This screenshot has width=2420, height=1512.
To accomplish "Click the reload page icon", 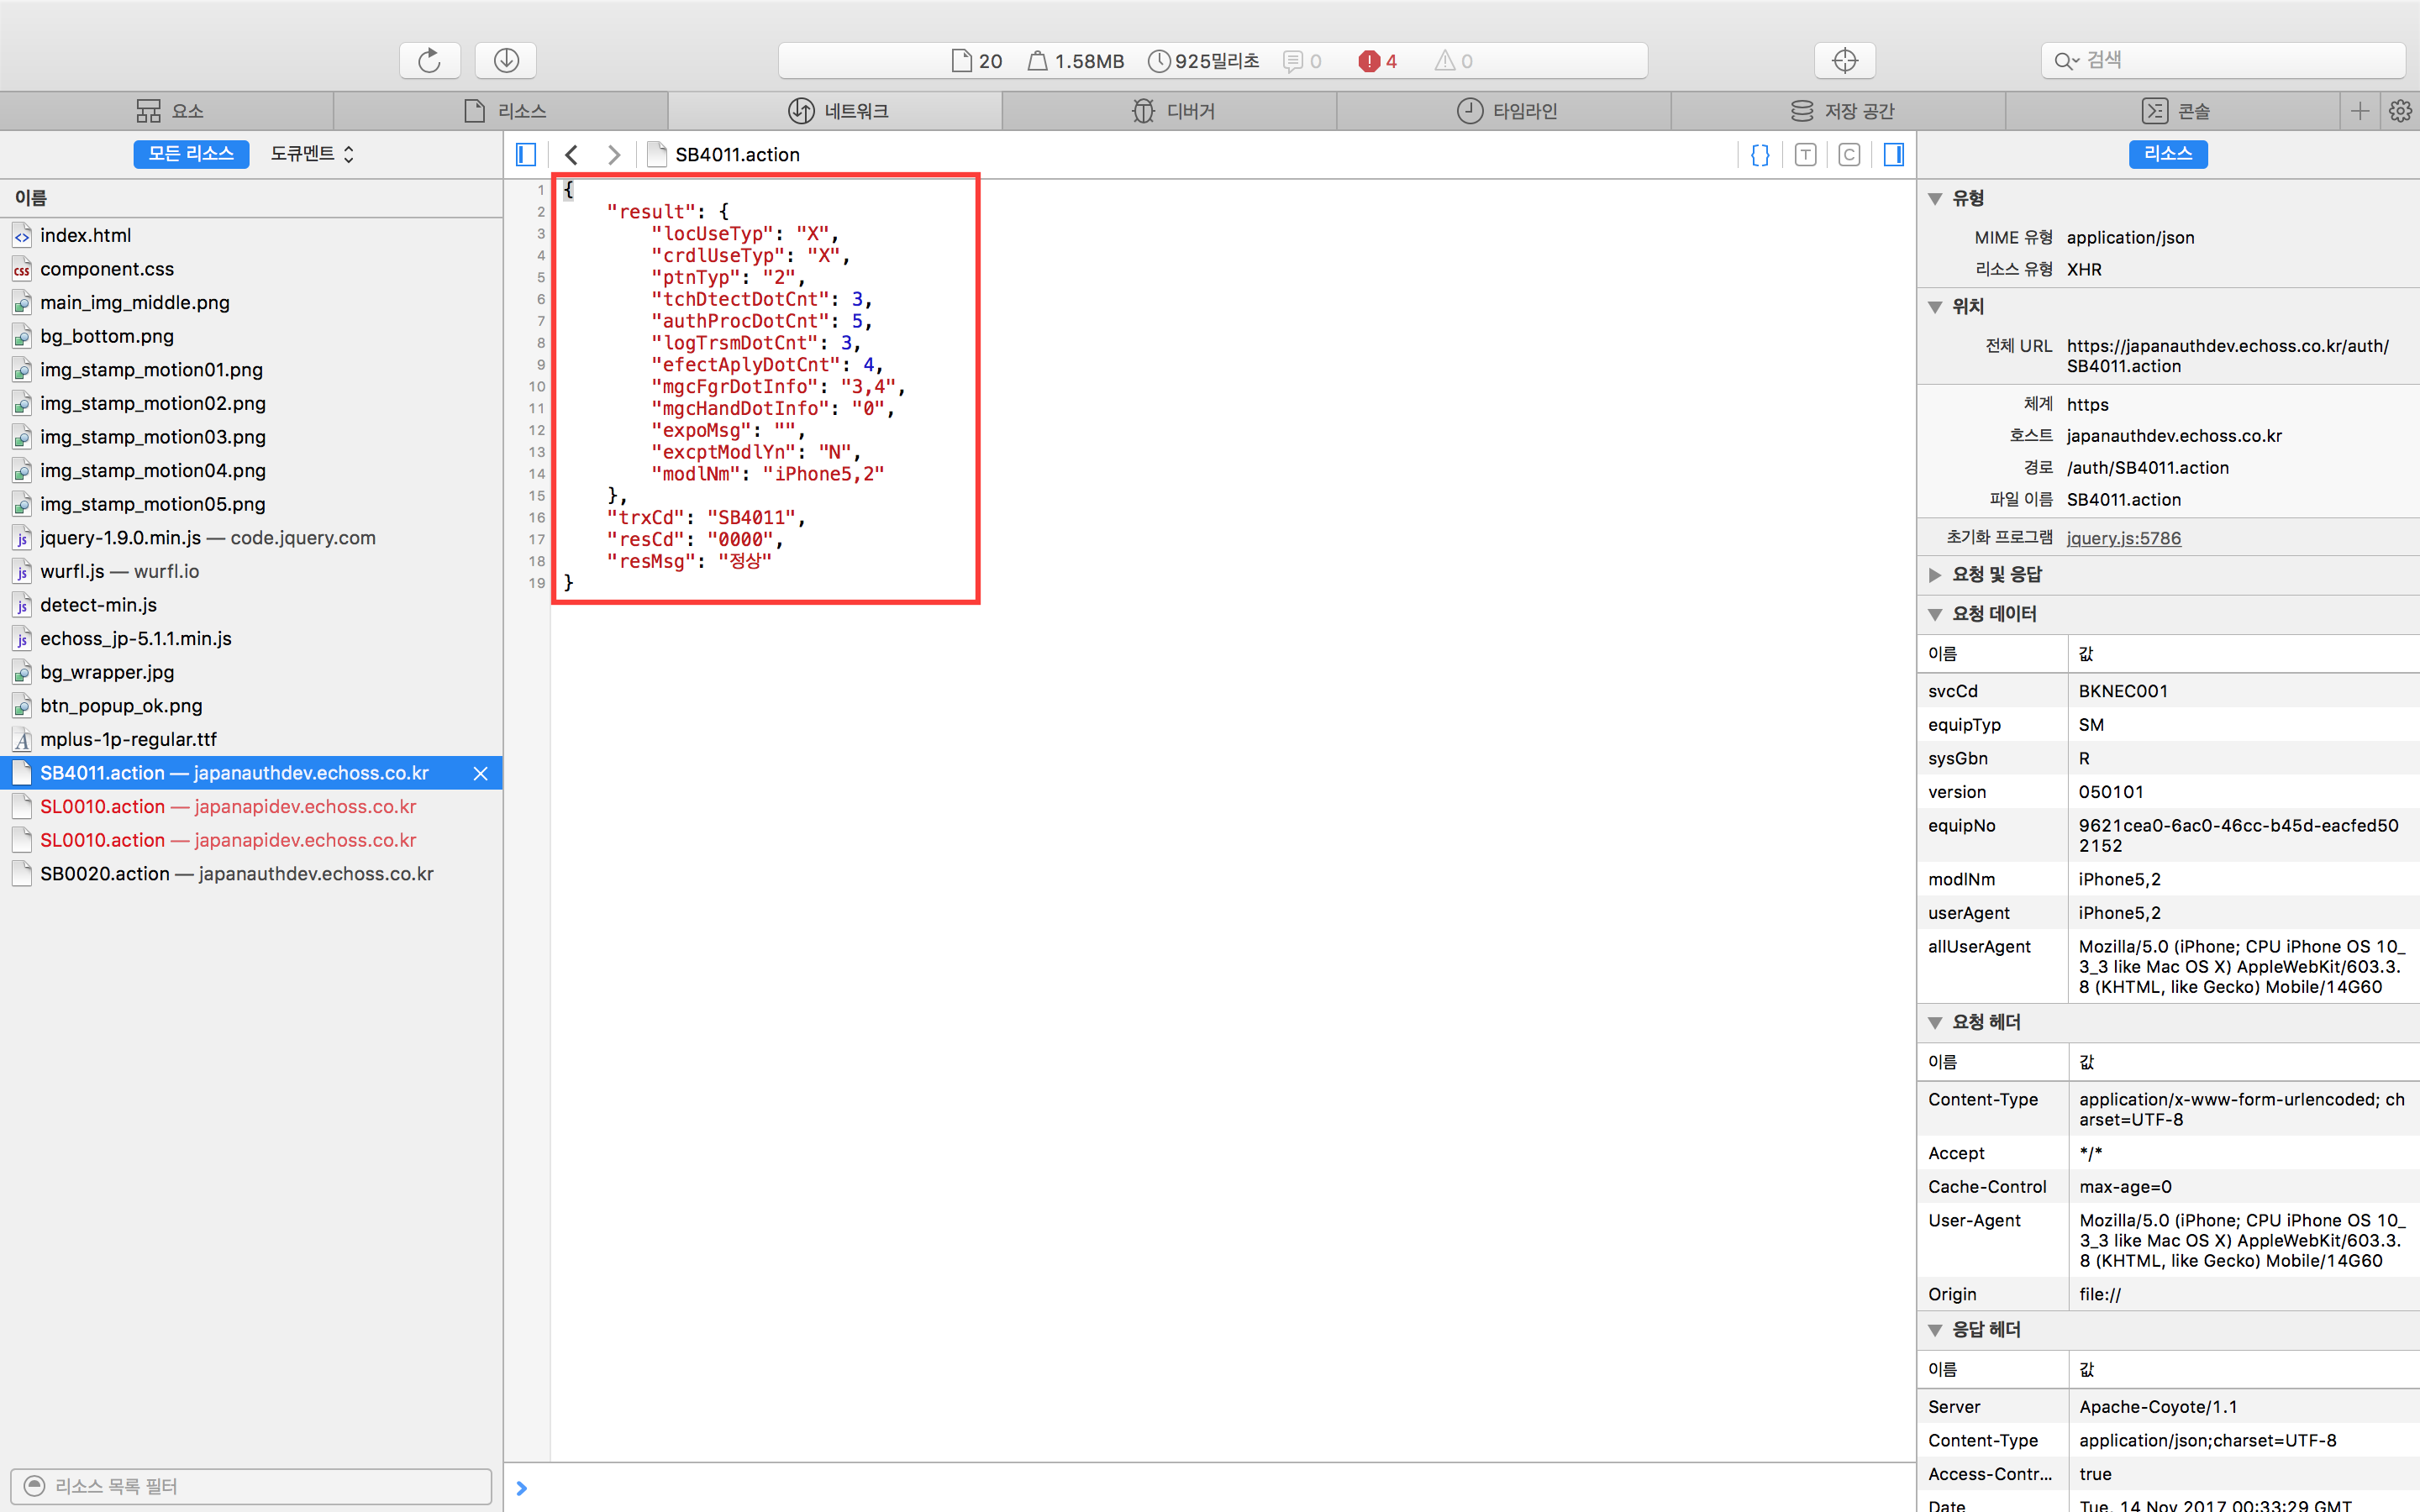I will click(430, 60).
